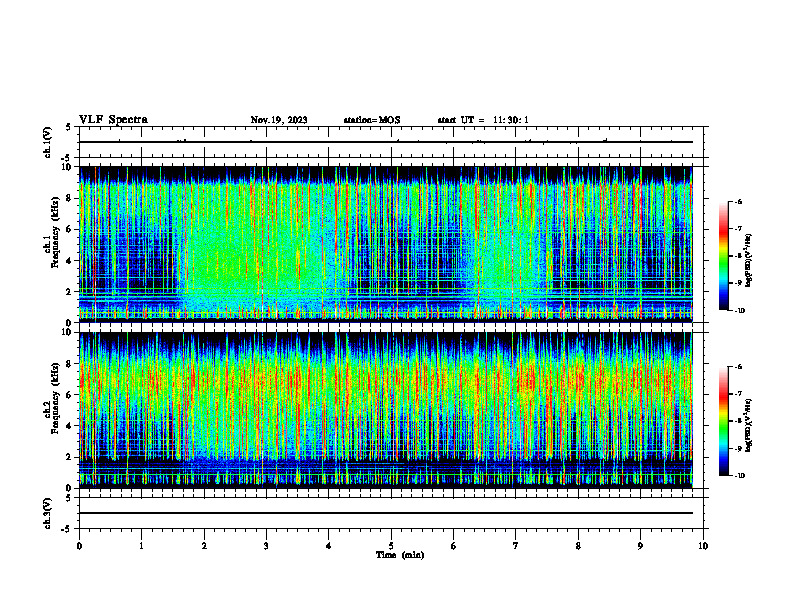792x612 pixels.
Task: Click '-10' on the ch.1 colorbar scale
Action: click(740, 310)
